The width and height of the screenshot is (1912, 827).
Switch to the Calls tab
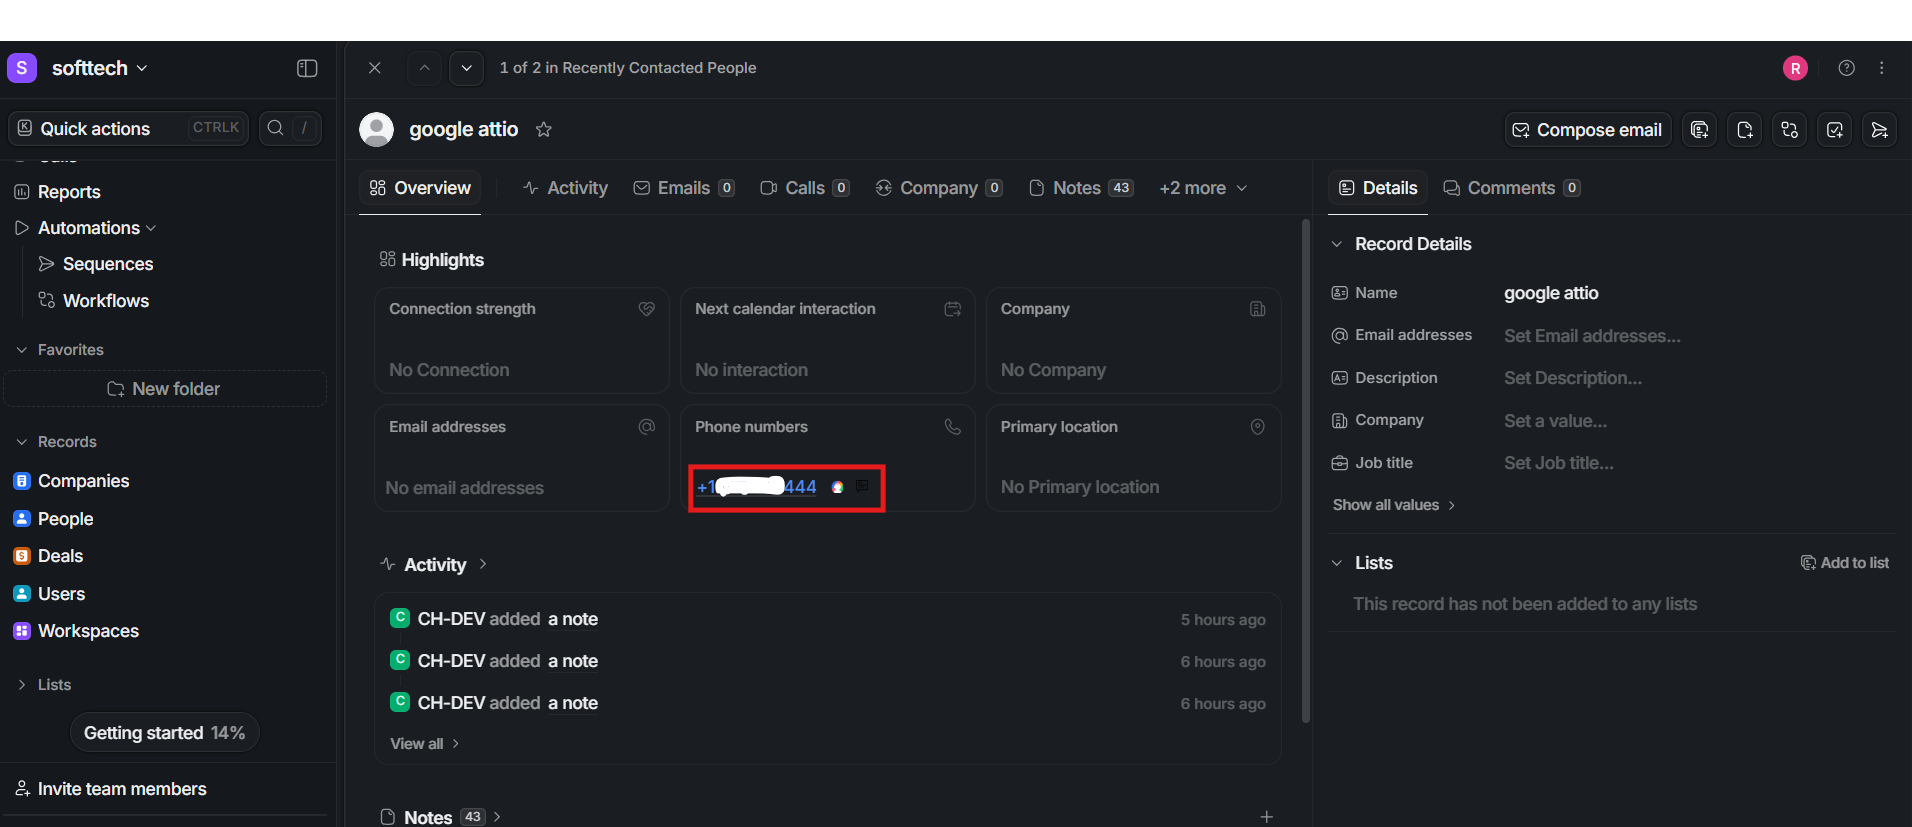[805, 188]
